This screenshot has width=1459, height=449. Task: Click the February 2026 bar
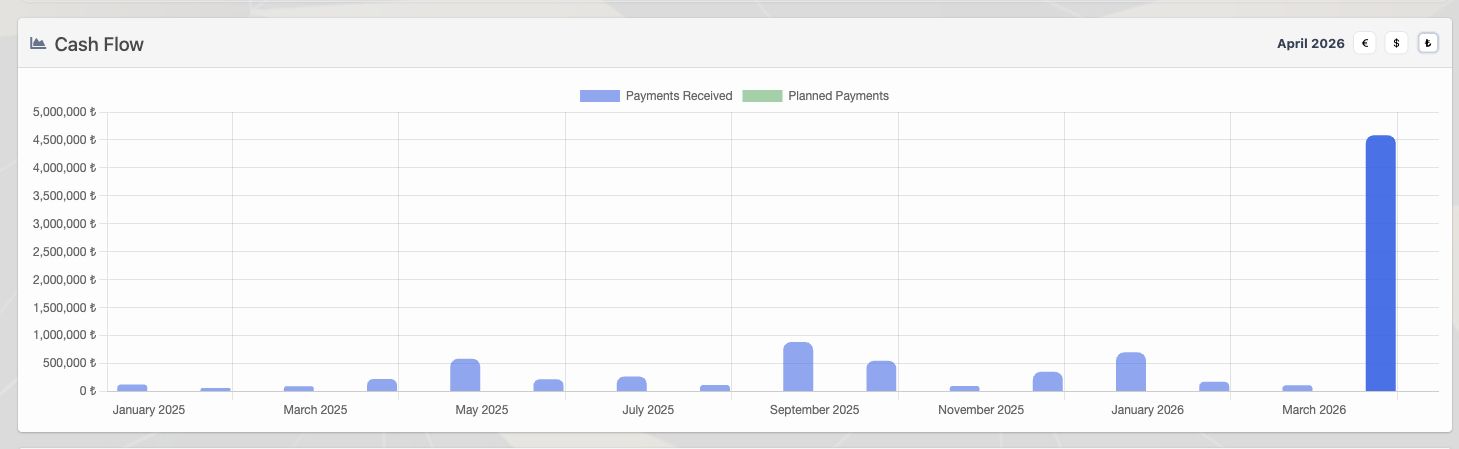coord(1214,386)
